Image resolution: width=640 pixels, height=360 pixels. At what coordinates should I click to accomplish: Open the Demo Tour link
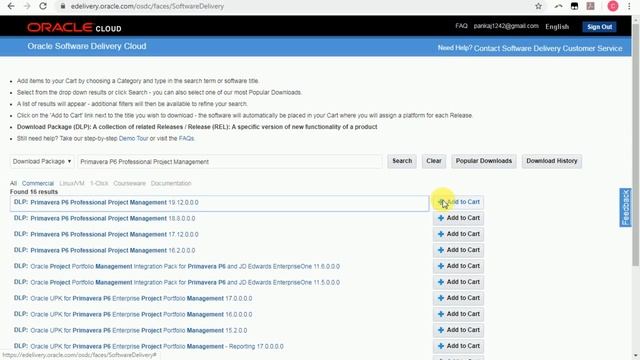[133, 138]
